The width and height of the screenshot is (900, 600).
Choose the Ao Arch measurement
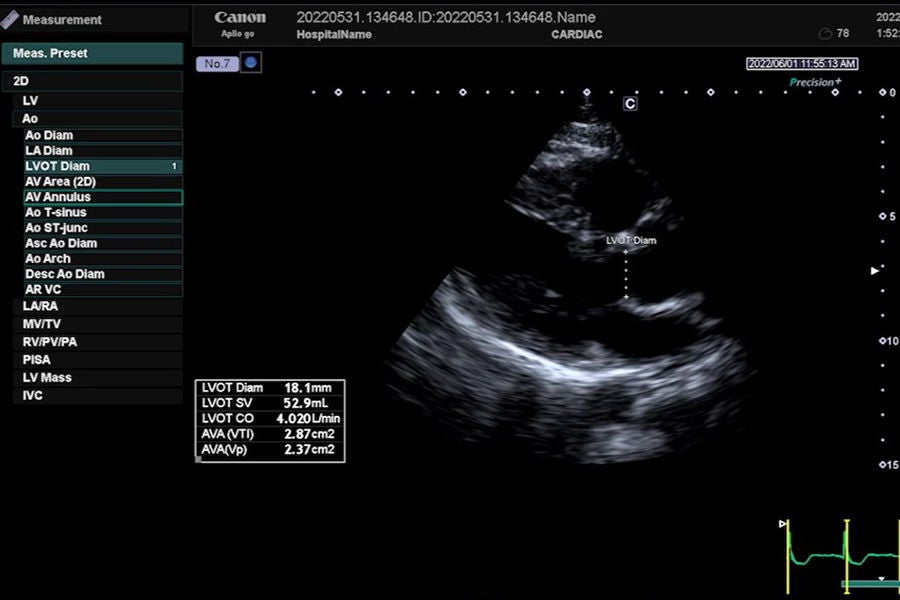(x=103, y=259)
